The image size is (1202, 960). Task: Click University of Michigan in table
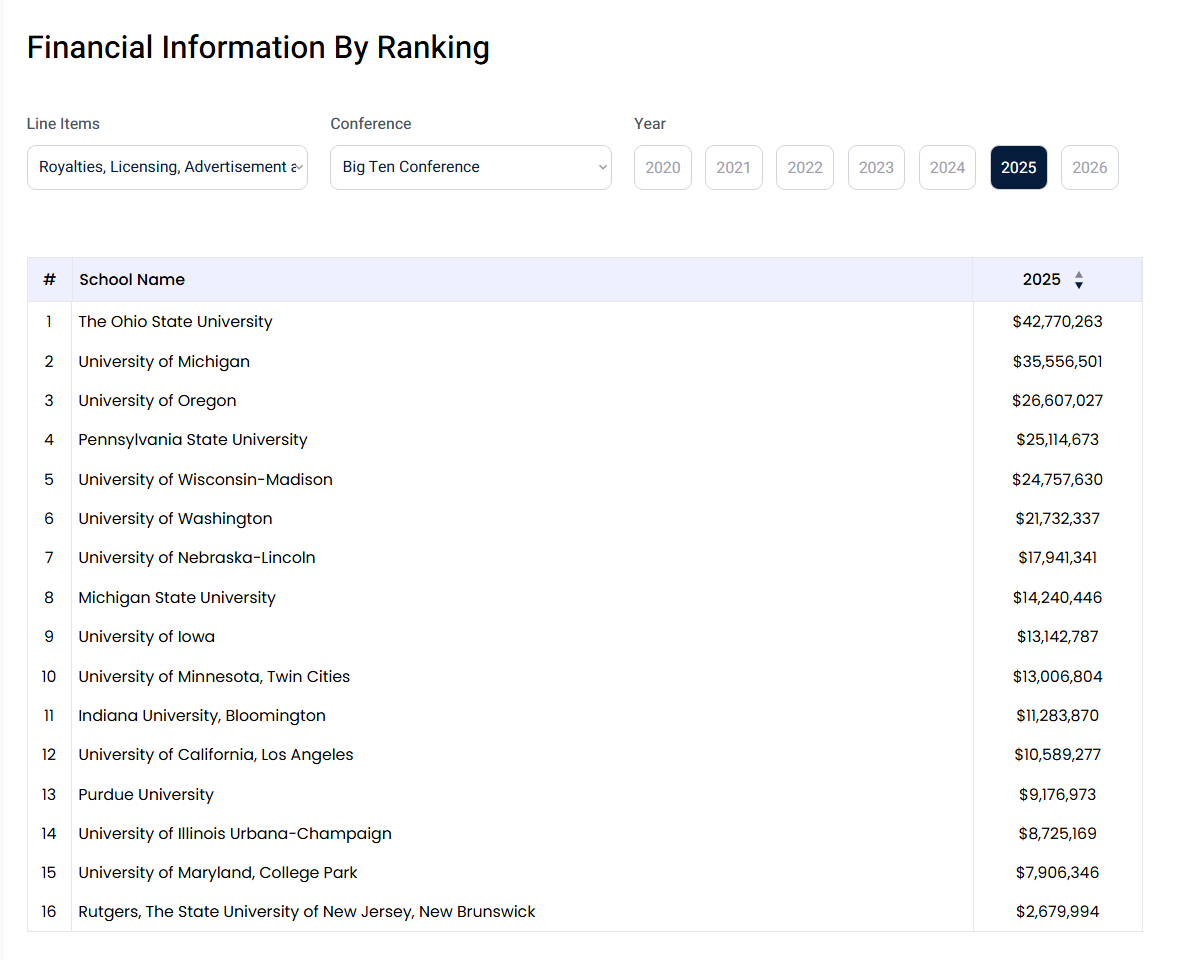(164, 361)
